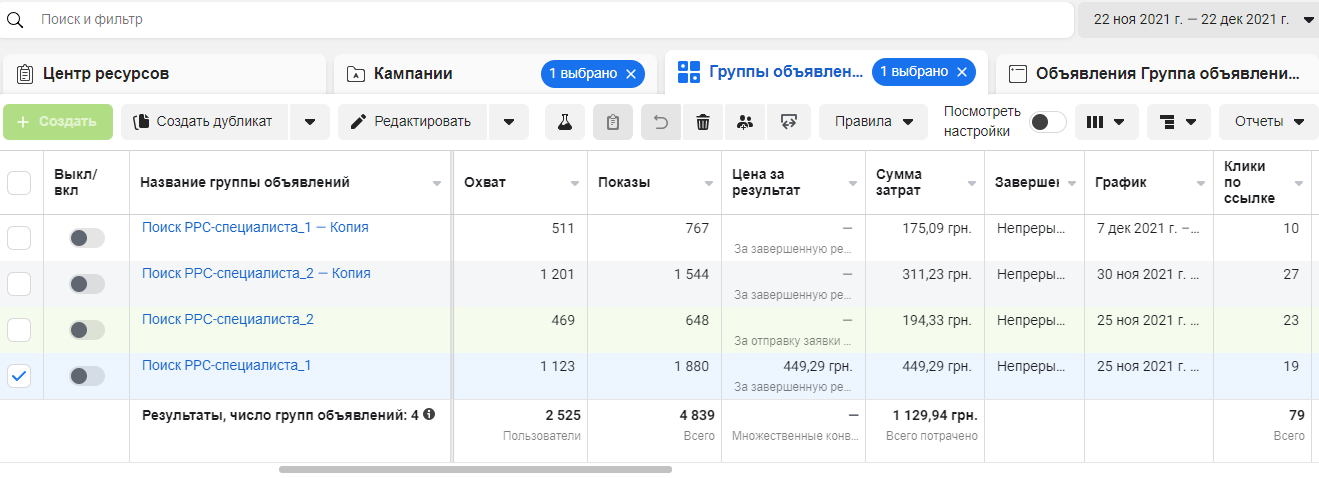Image resolution: width=1319 pixels, height=478 pixels.
Task: Click the search magnifier icon
Action: coord(15,19)
